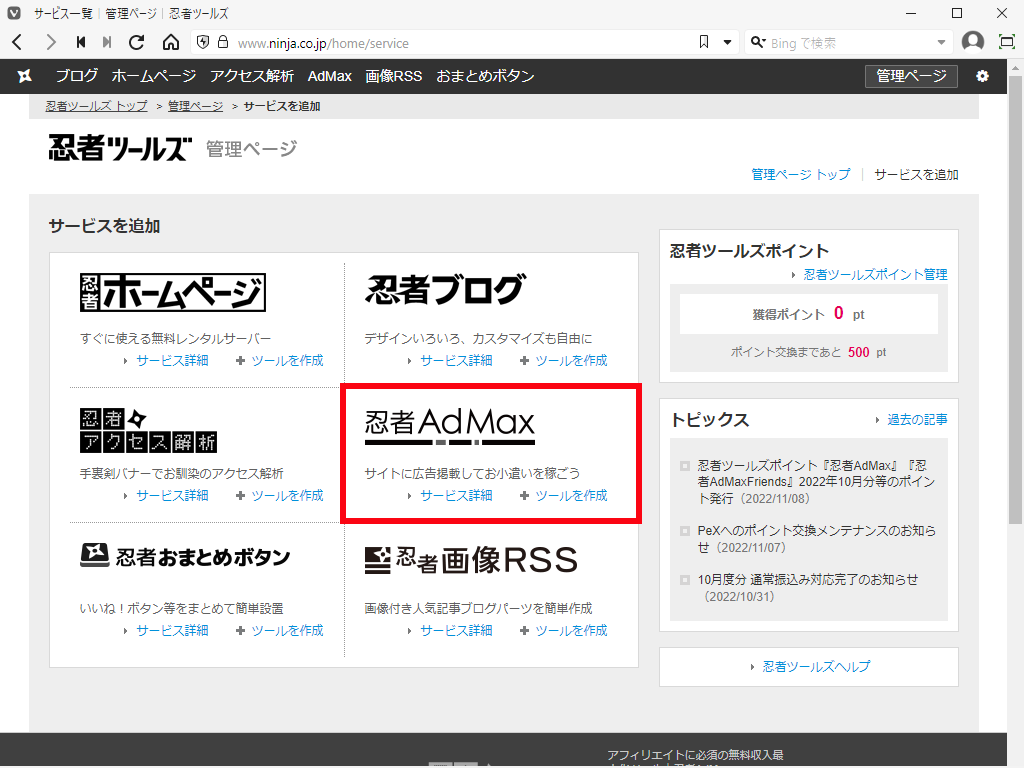This screenshot has height=768, width=1024.
Task: Click ツールを作成 for 忍者おまとめボタン
Action: 287,630
